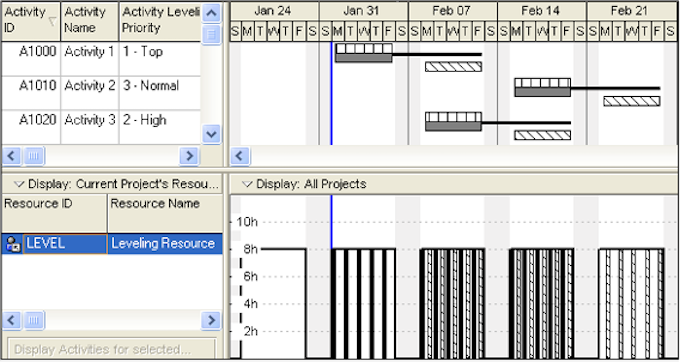The height and width of the screenshot is (362, 680).
Task: Click Activity 2's hatched leveled bar
Action: point(632,101)
